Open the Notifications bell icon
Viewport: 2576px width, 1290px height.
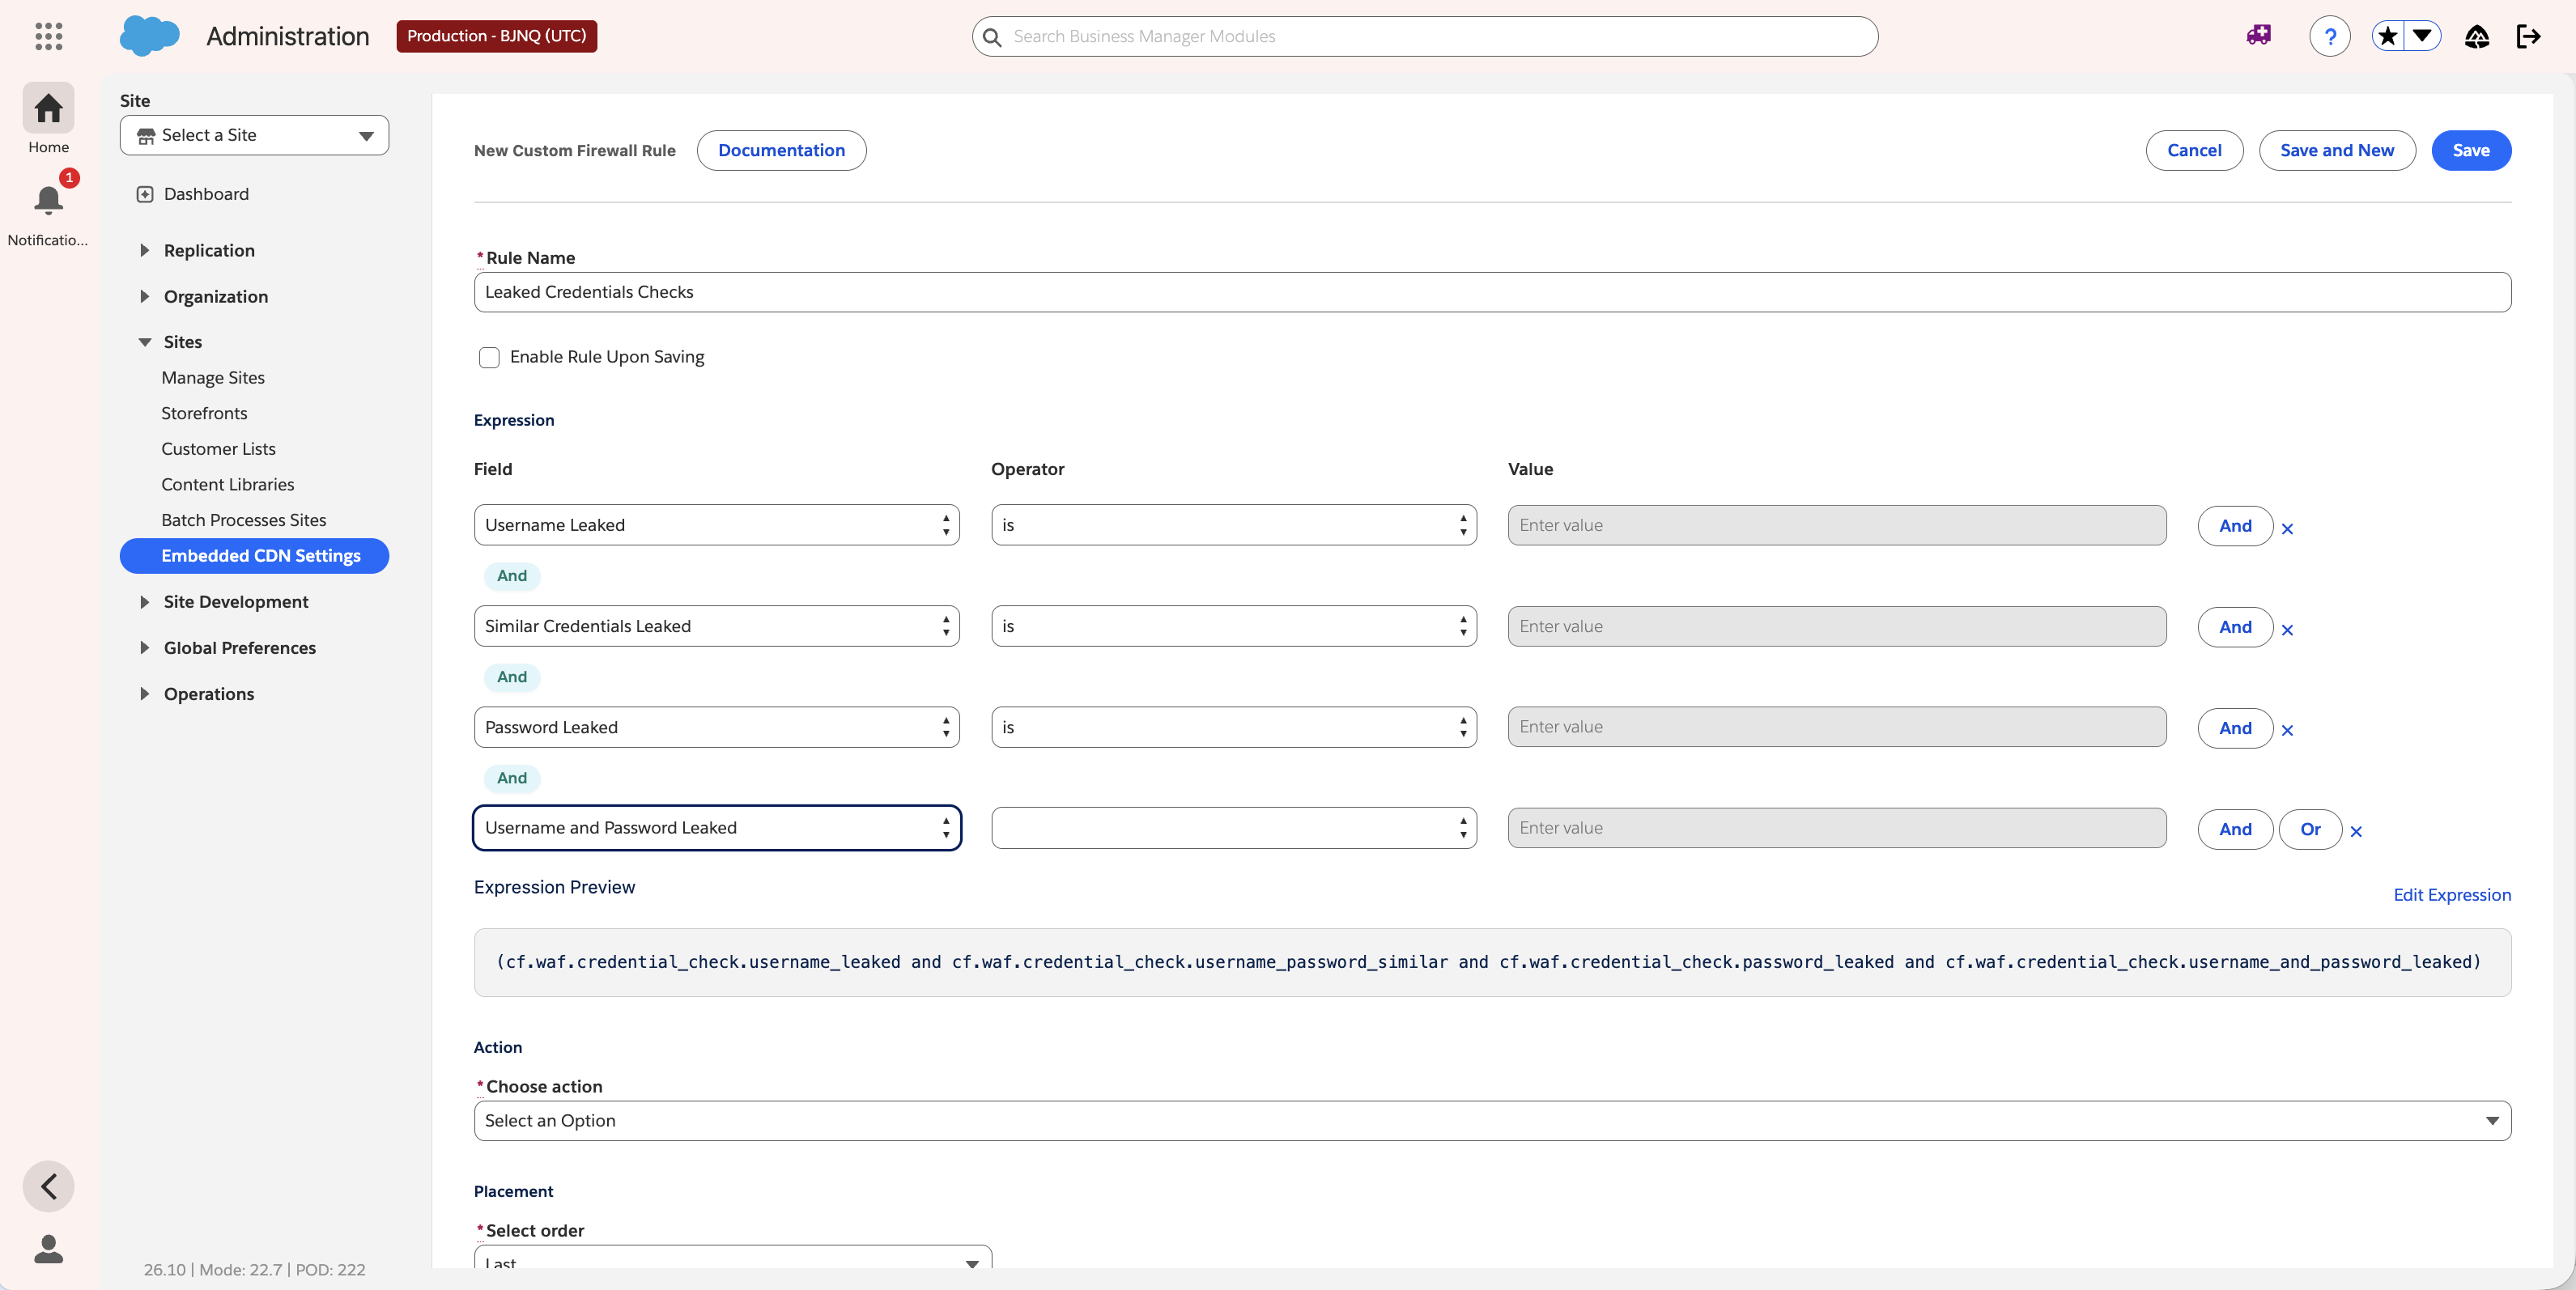[48, 200]
